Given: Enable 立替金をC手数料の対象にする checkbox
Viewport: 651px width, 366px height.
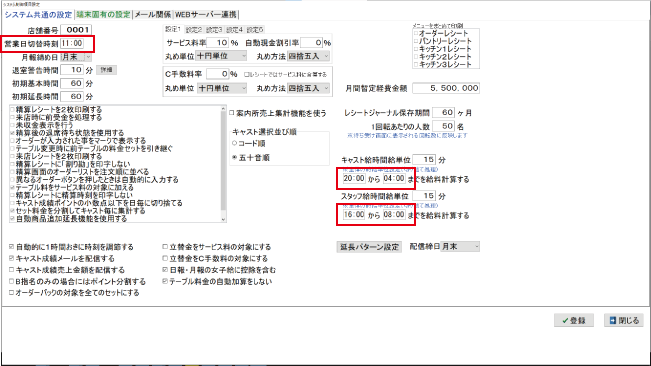Looking at the screenshot, I should click(x=165, y=259).
